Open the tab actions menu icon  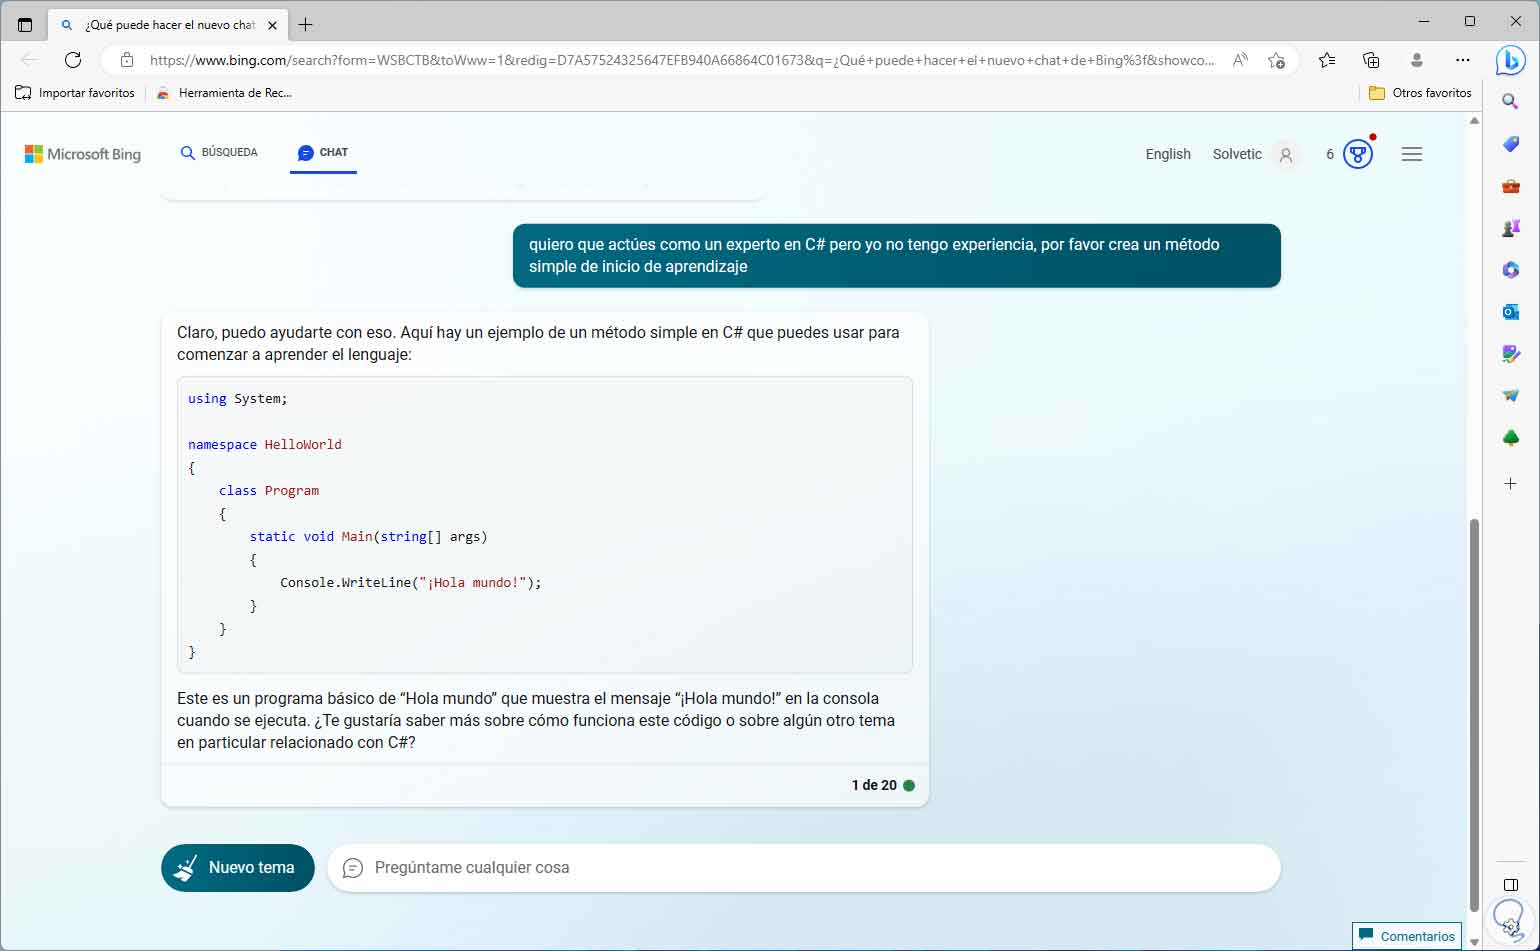pos(25,25)
